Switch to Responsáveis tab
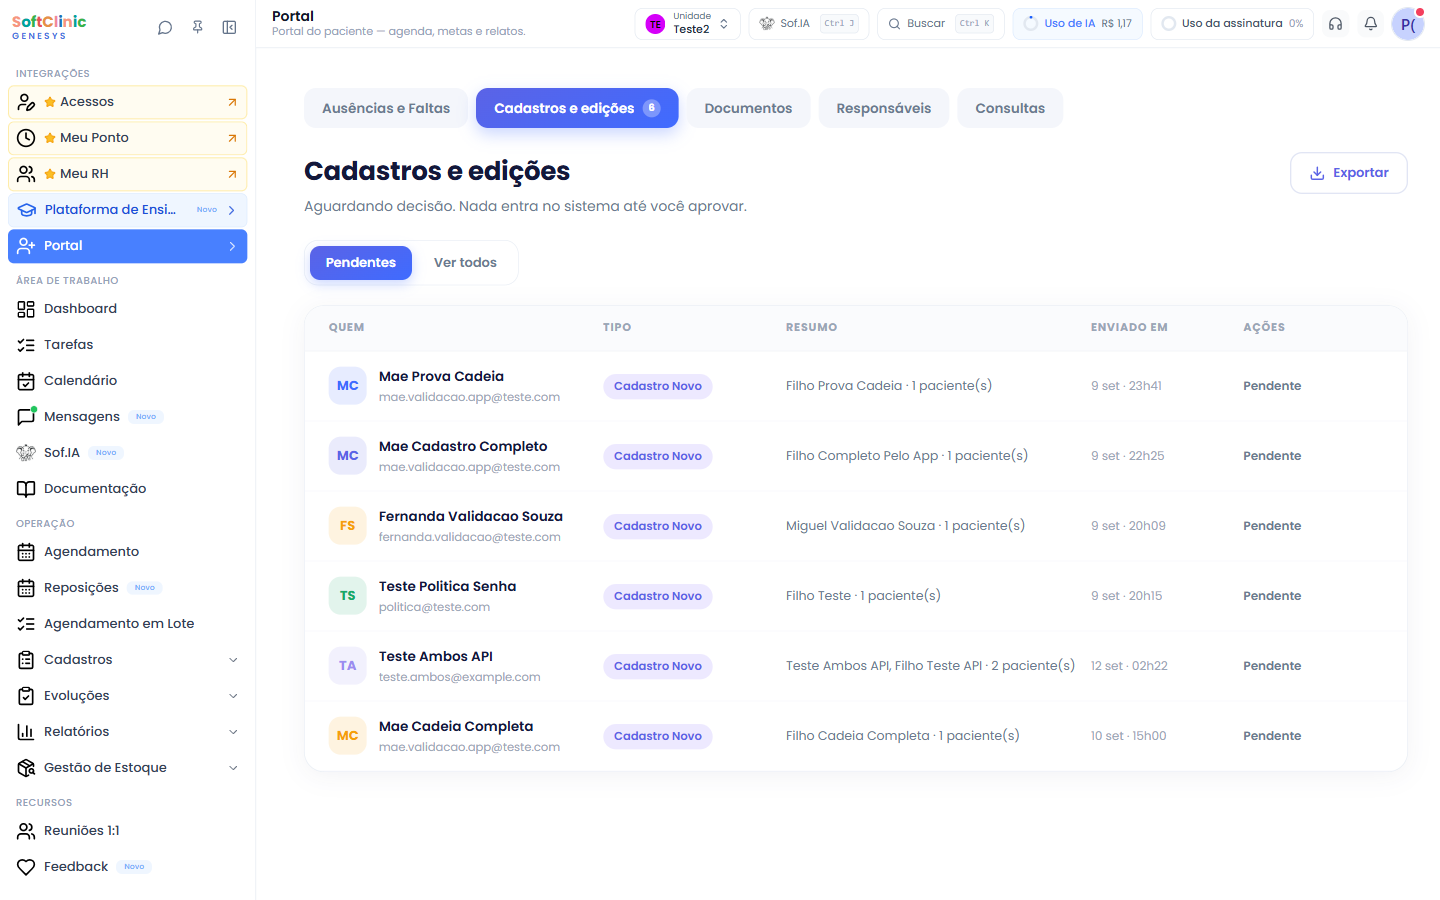 pos(884,108)
